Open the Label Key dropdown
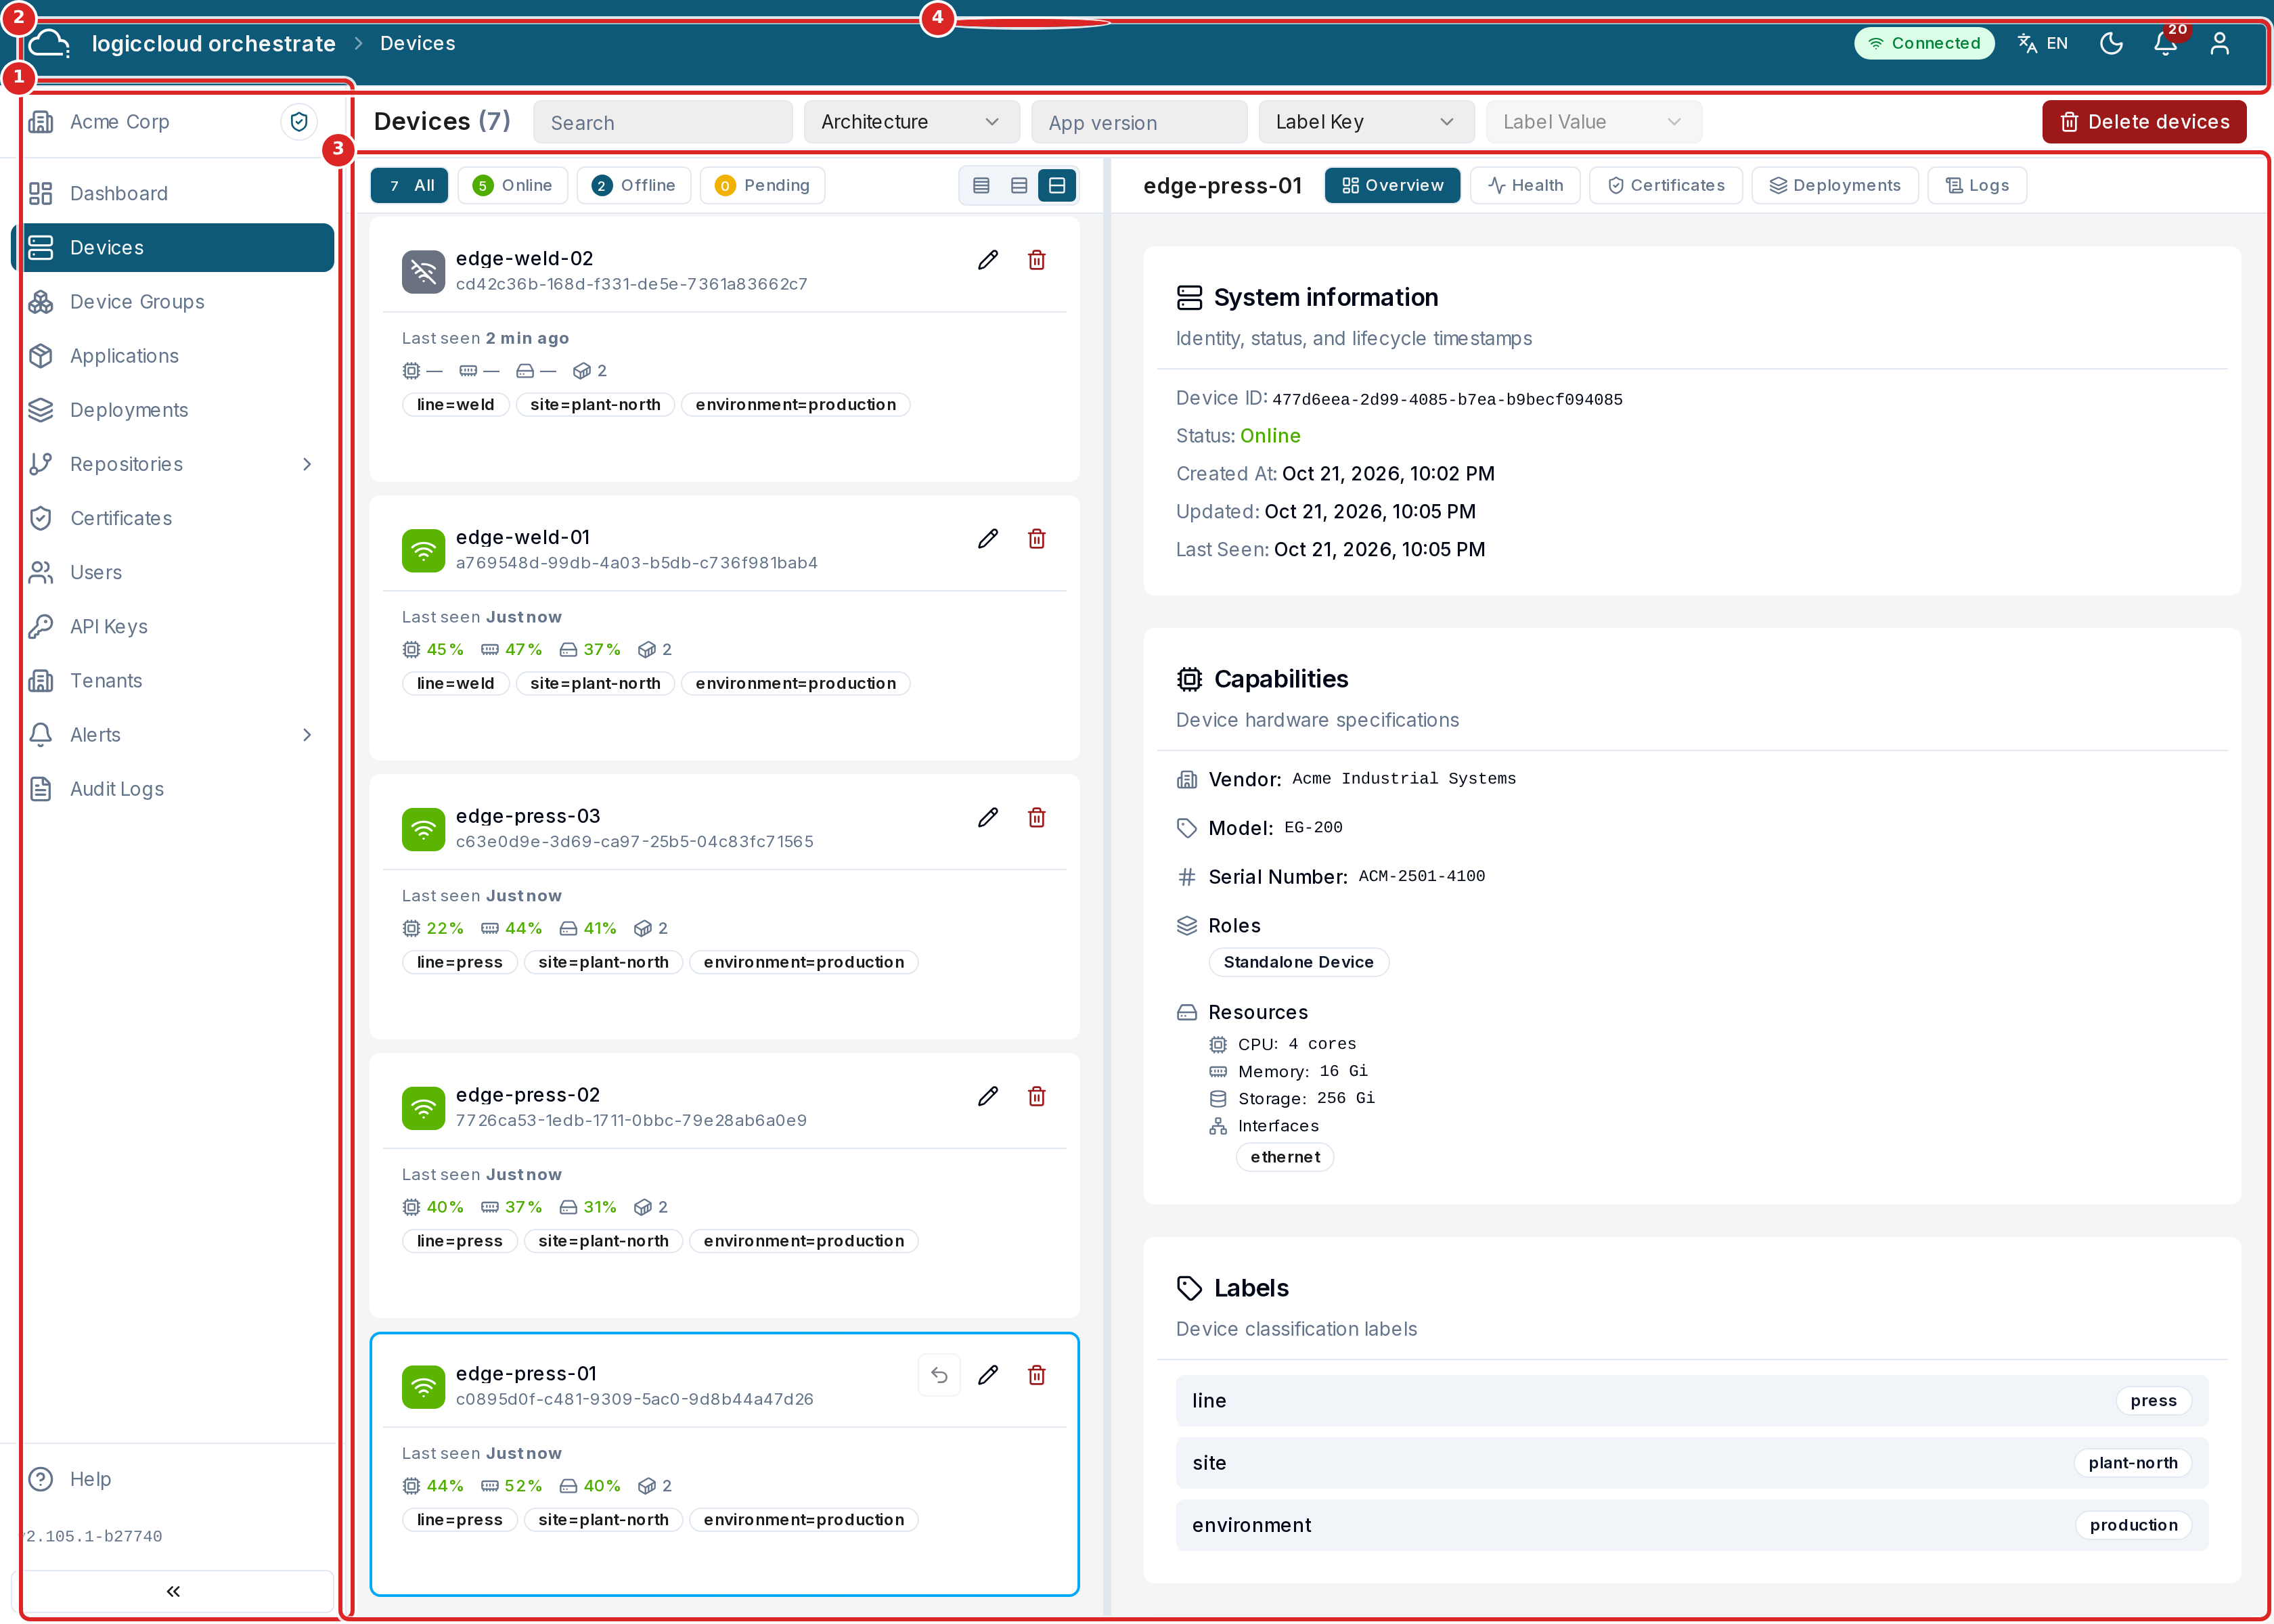 pos(1366,122)
